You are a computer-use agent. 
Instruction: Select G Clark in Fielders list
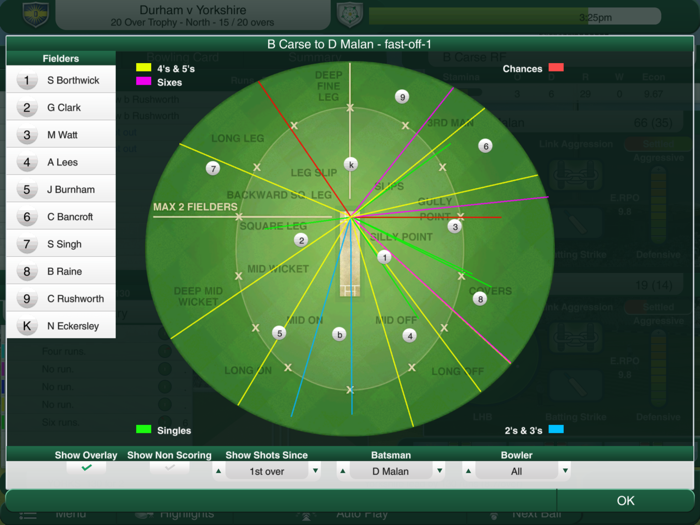(x=61, y=108)
